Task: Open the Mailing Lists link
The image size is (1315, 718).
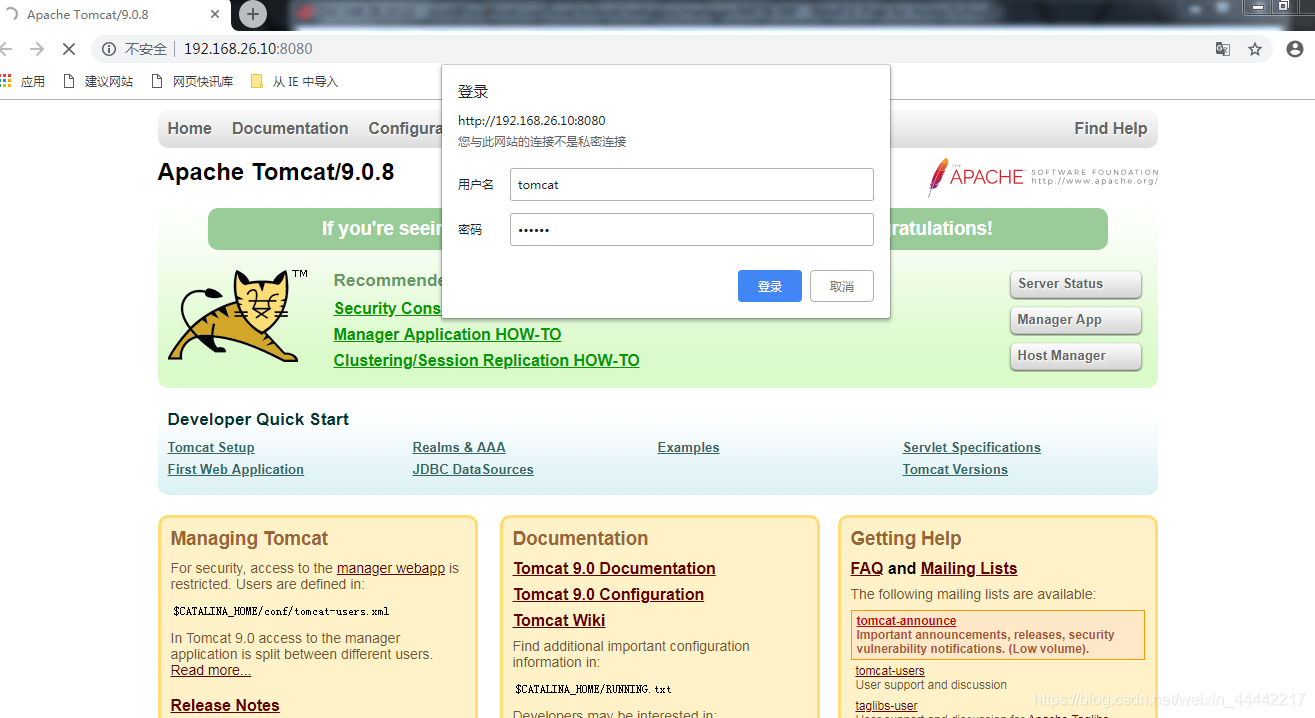Action: click(x=969, y=568)
